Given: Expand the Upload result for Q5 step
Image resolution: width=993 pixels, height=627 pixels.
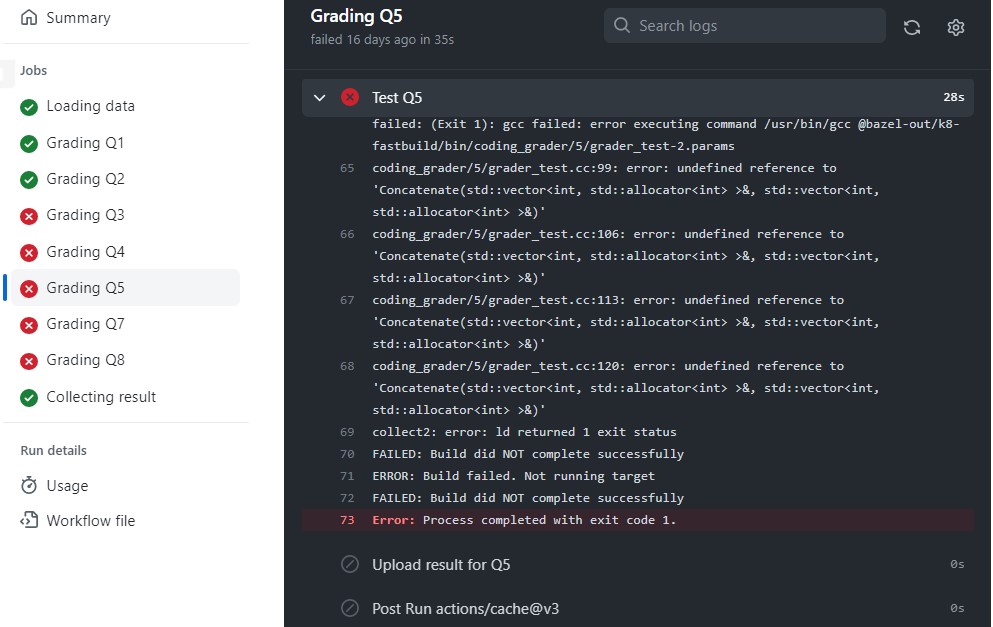Looking at the screenshot, I should (x=638, y=564).
